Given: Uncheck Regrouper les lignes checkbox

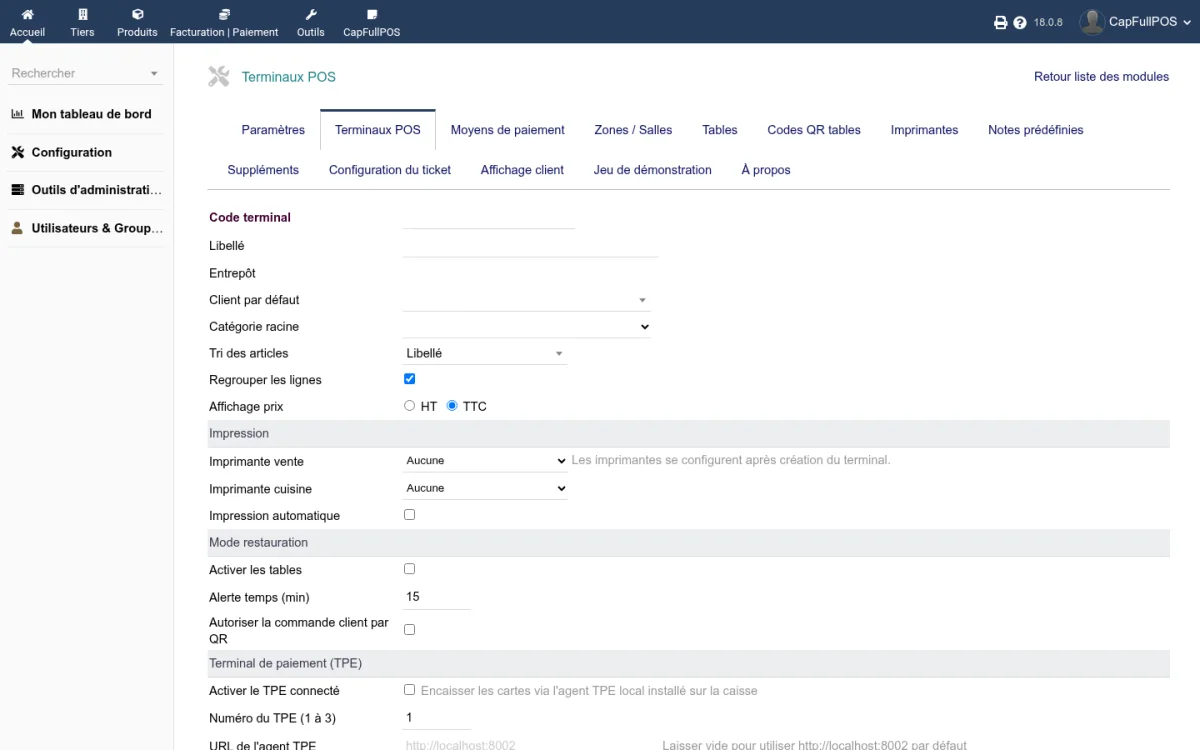Looking at the screenshot, I should [x=409, y=379].
